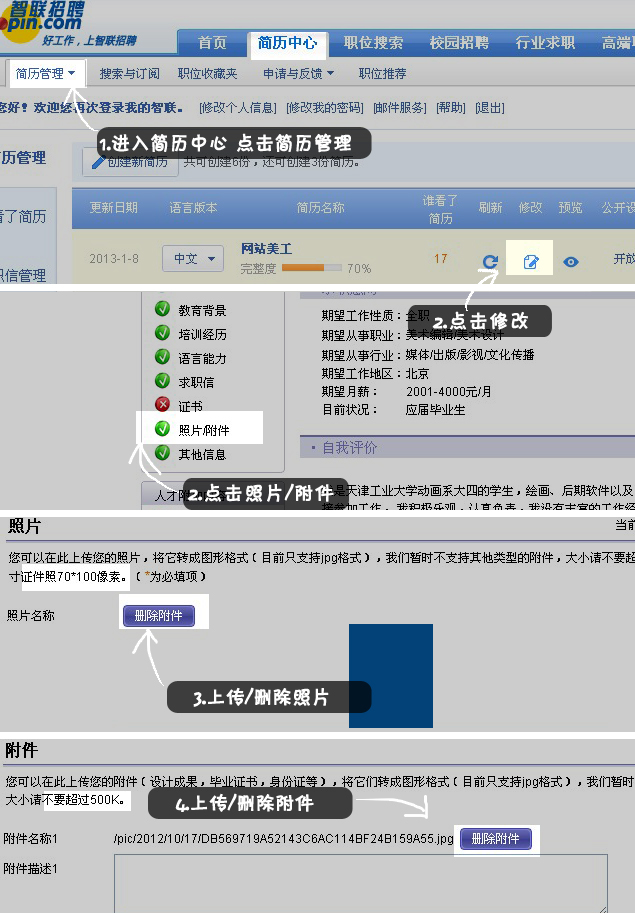This screenshot has width=635, height=913.
Task: Open the 简历管理 dropdown menu
Action: tap(45, 73)
